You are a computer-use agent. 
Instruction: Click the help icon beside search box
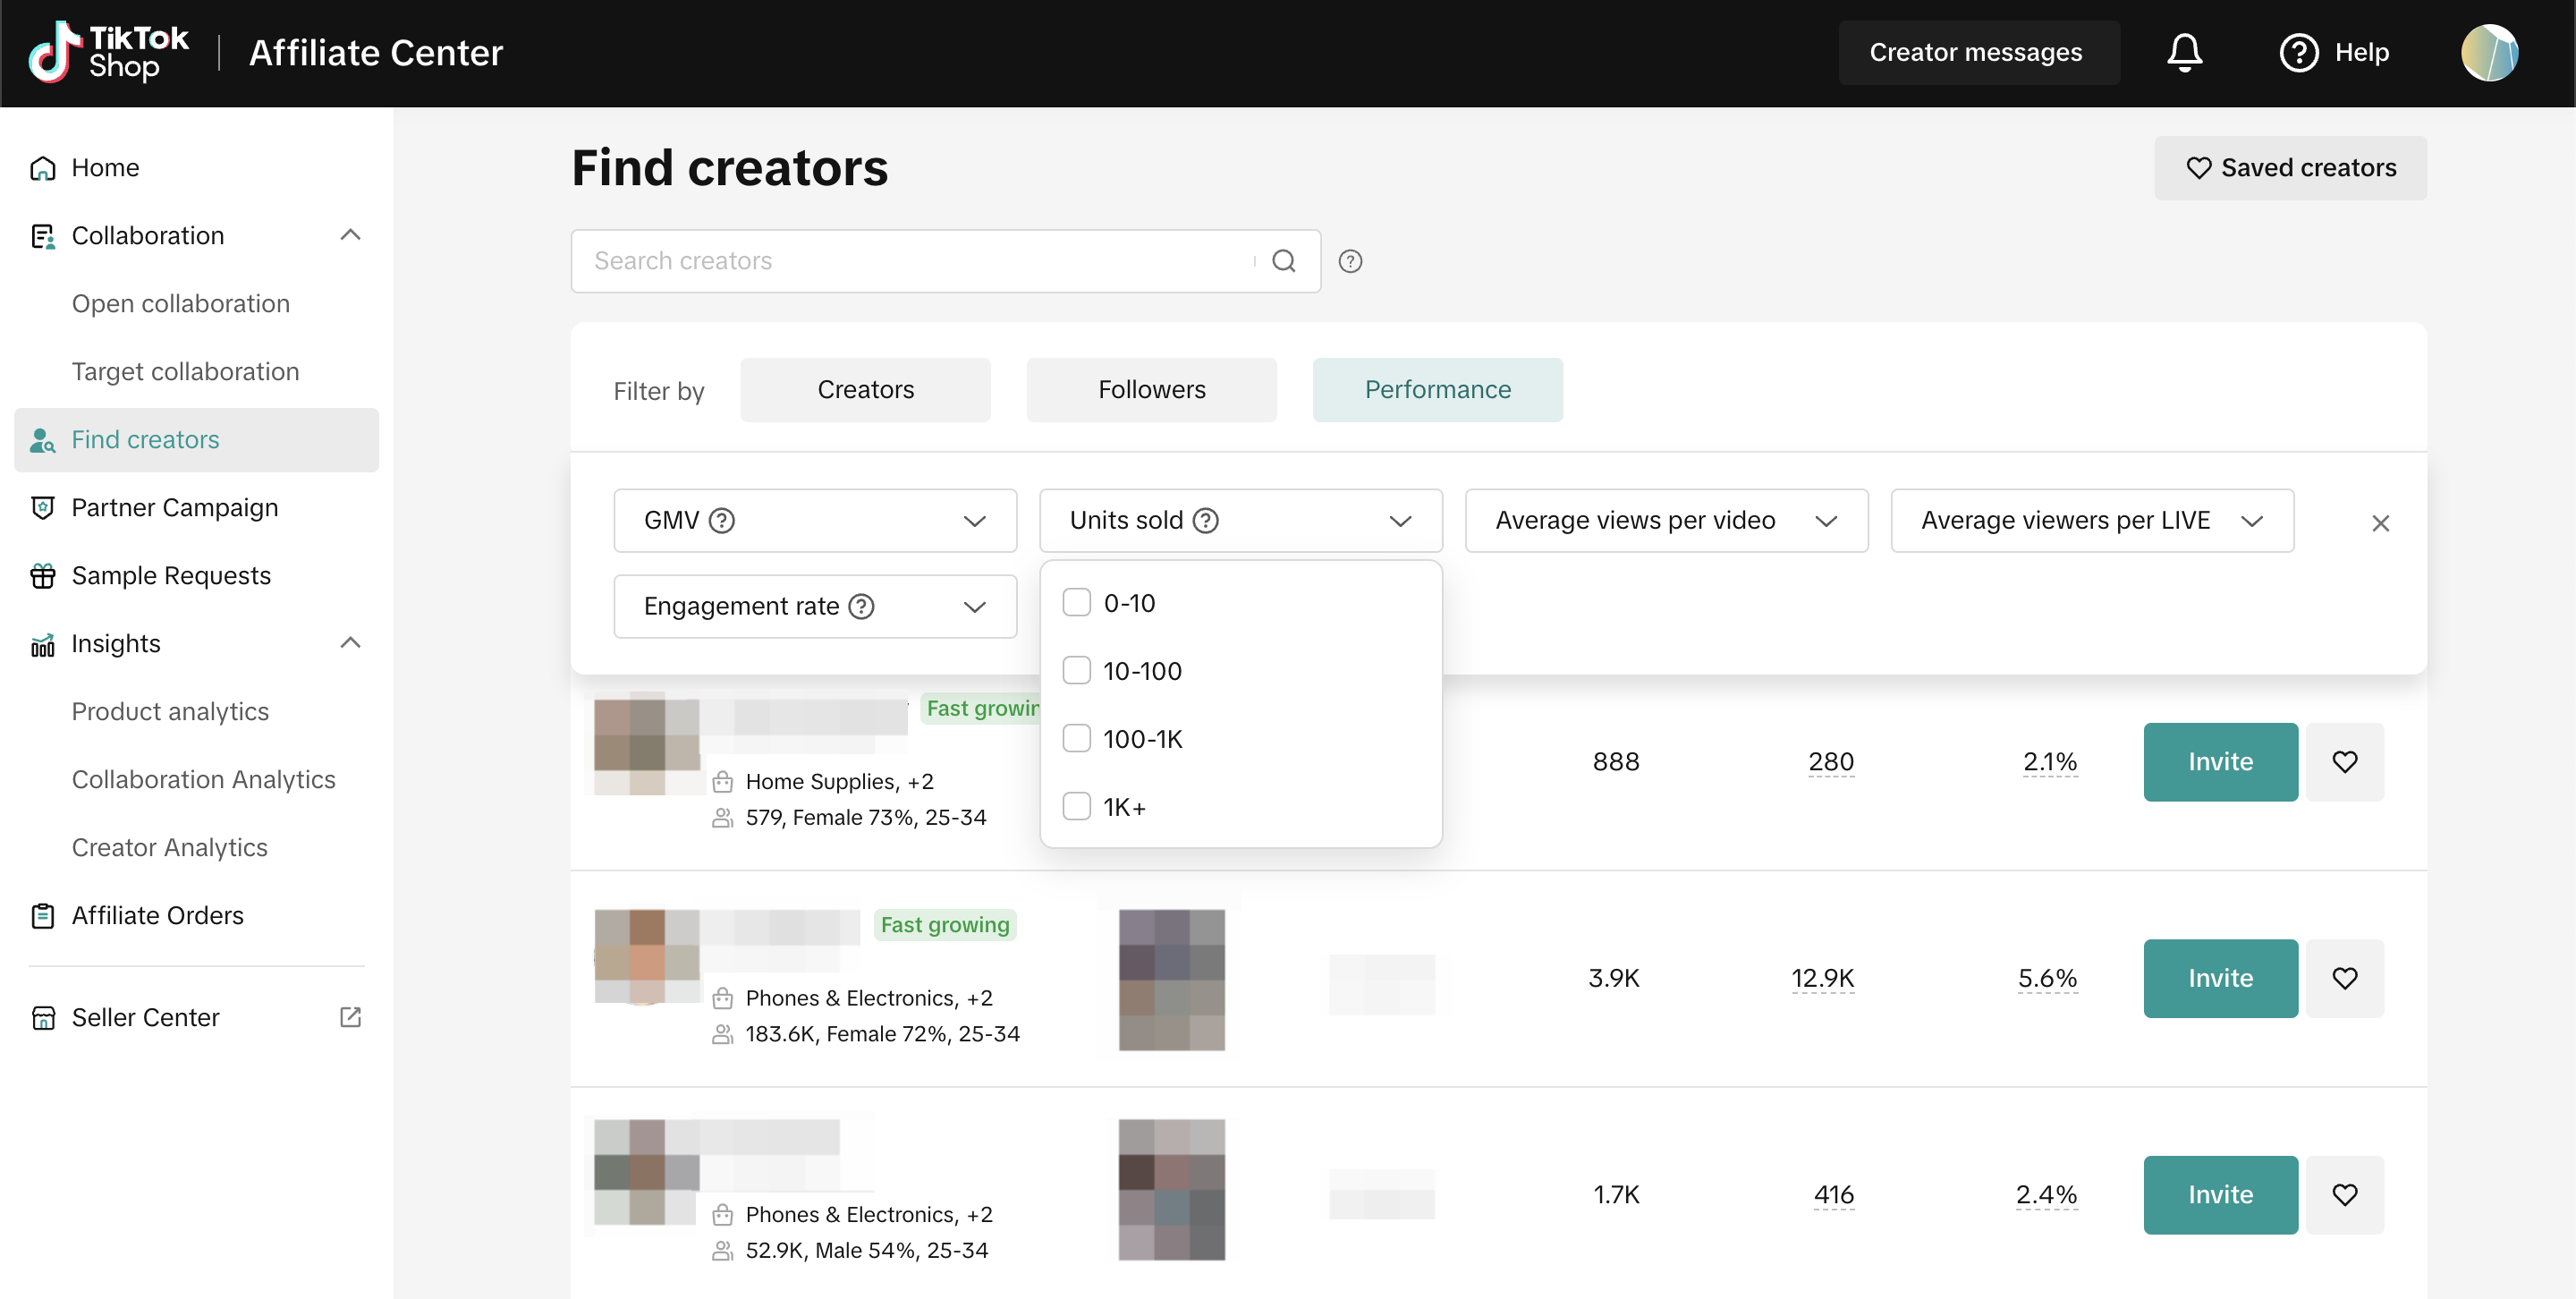(x=1350, y=261)
